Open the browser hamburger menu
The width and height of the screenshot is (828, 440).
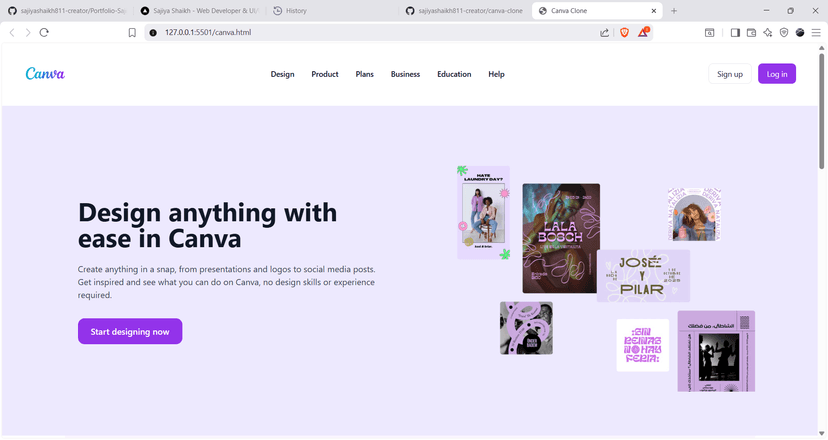pos(816,33)
